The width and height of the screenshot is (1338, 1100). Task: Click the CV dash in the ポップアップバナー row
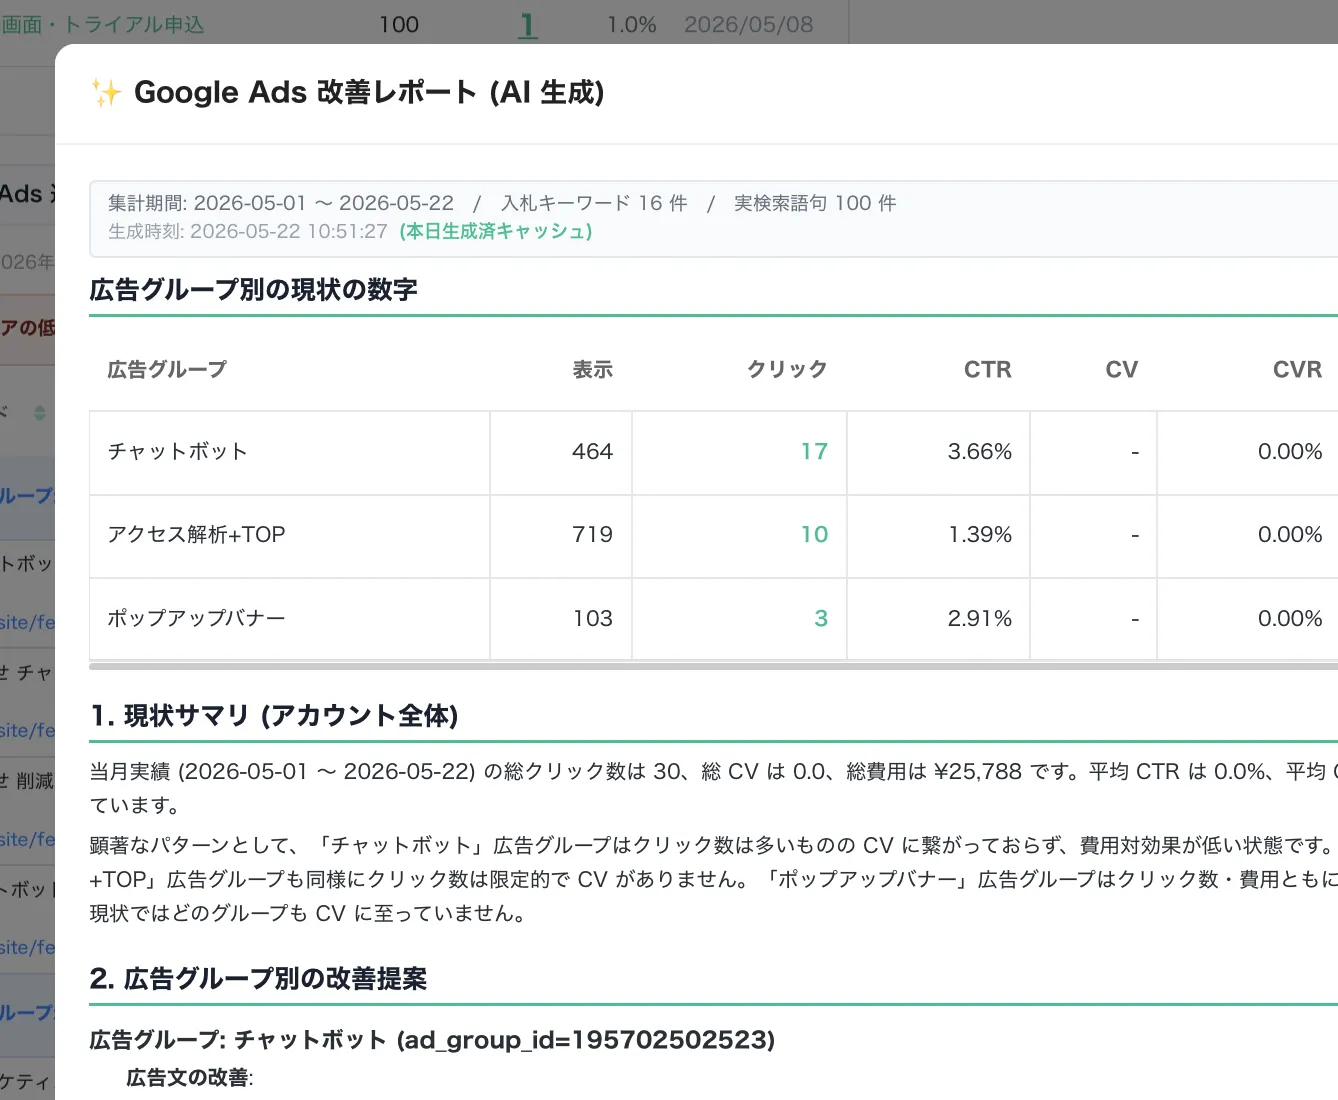coord(1135,620)
